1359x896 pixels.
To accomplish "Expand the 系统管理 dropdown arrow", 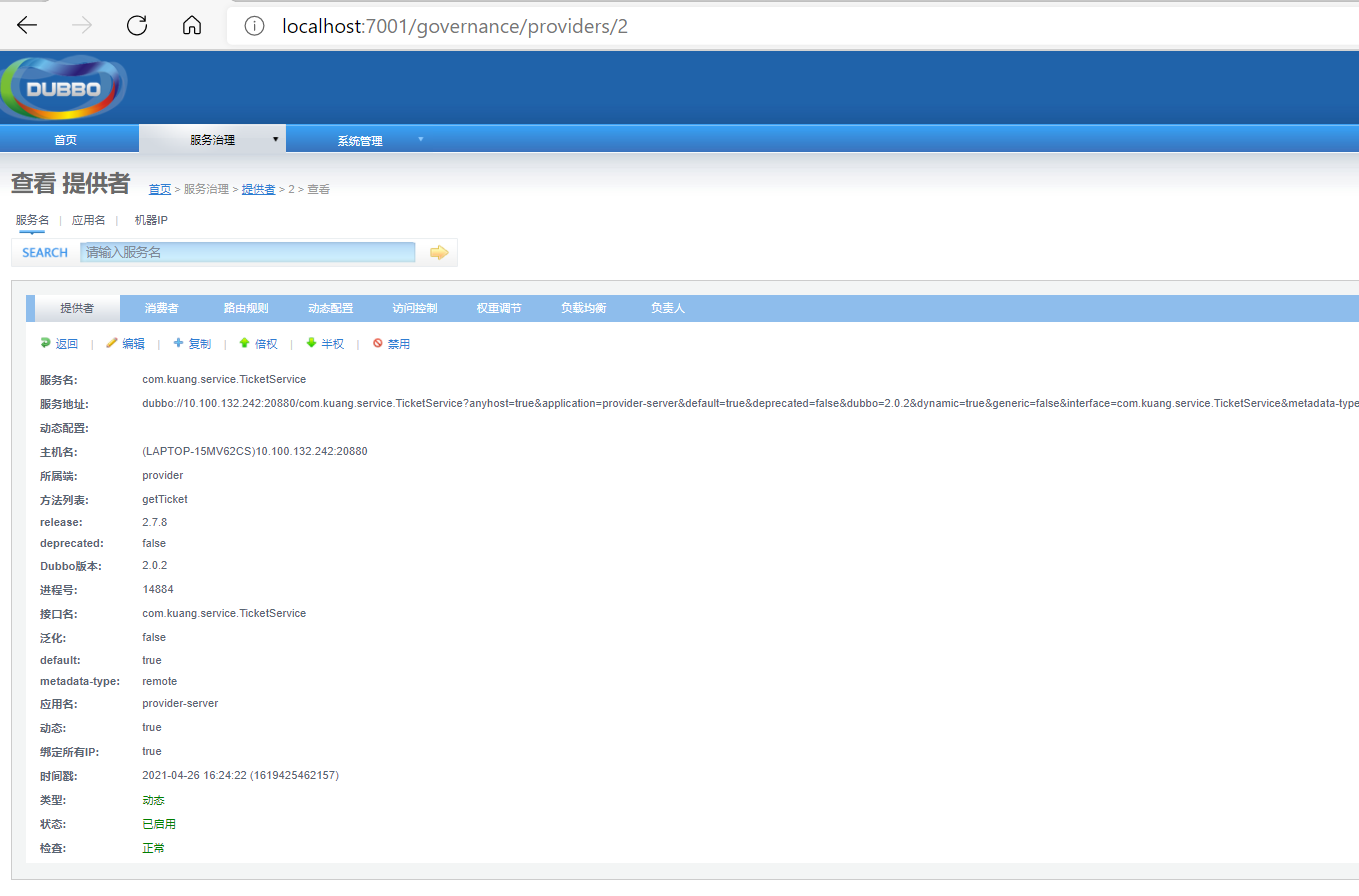I will click(x=420, y=139).
